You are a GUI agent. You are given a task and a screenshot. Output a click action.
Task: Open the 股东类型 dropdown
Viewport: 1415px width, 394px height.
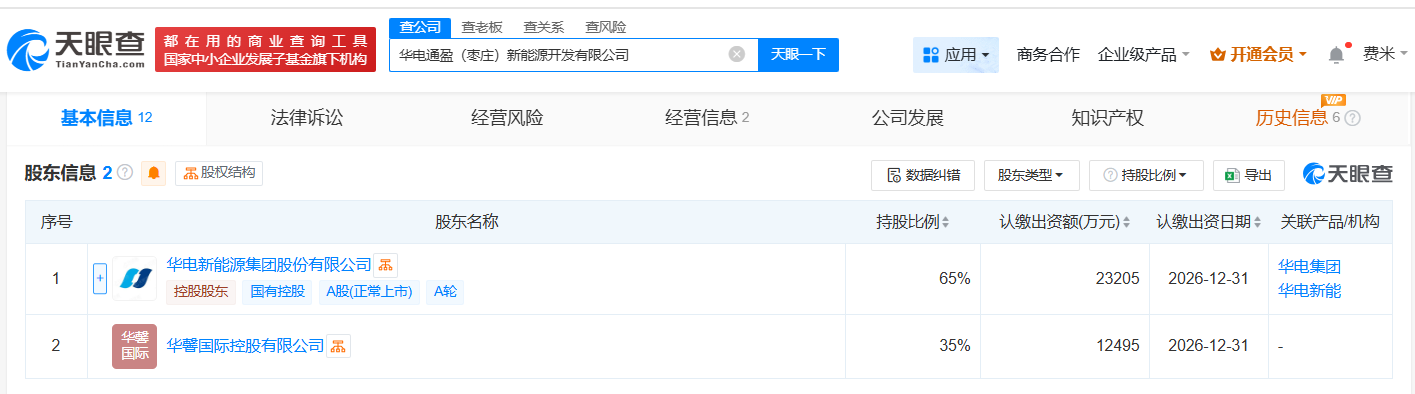tap(1031, 175)
